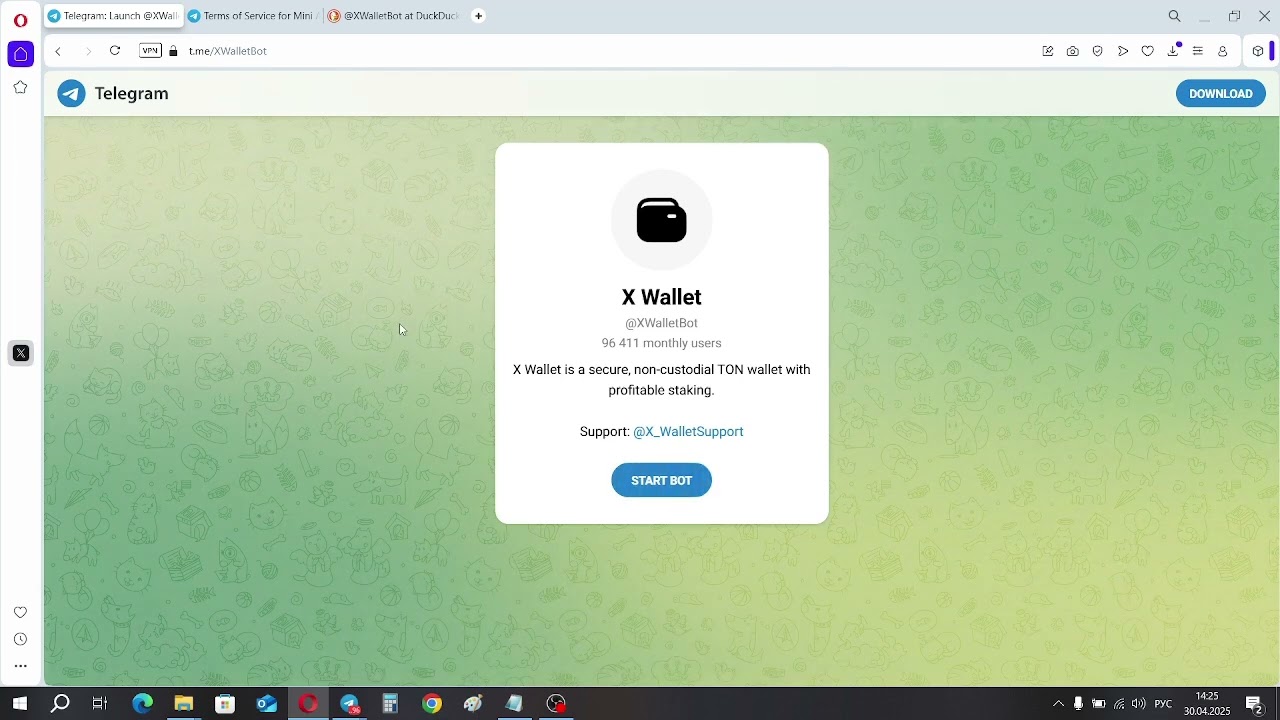Switch input language РУС indicator
The width and height of the screenshot is (1280, 720).
[1164, 704]
